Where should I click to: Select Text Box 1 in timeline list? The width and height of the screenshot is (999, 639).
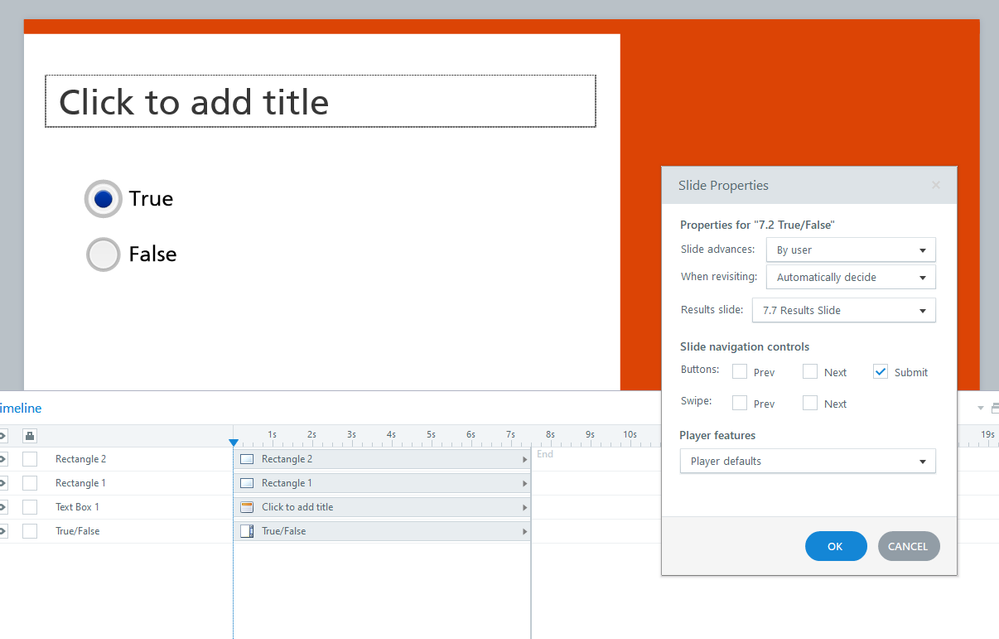pos(77,507)
